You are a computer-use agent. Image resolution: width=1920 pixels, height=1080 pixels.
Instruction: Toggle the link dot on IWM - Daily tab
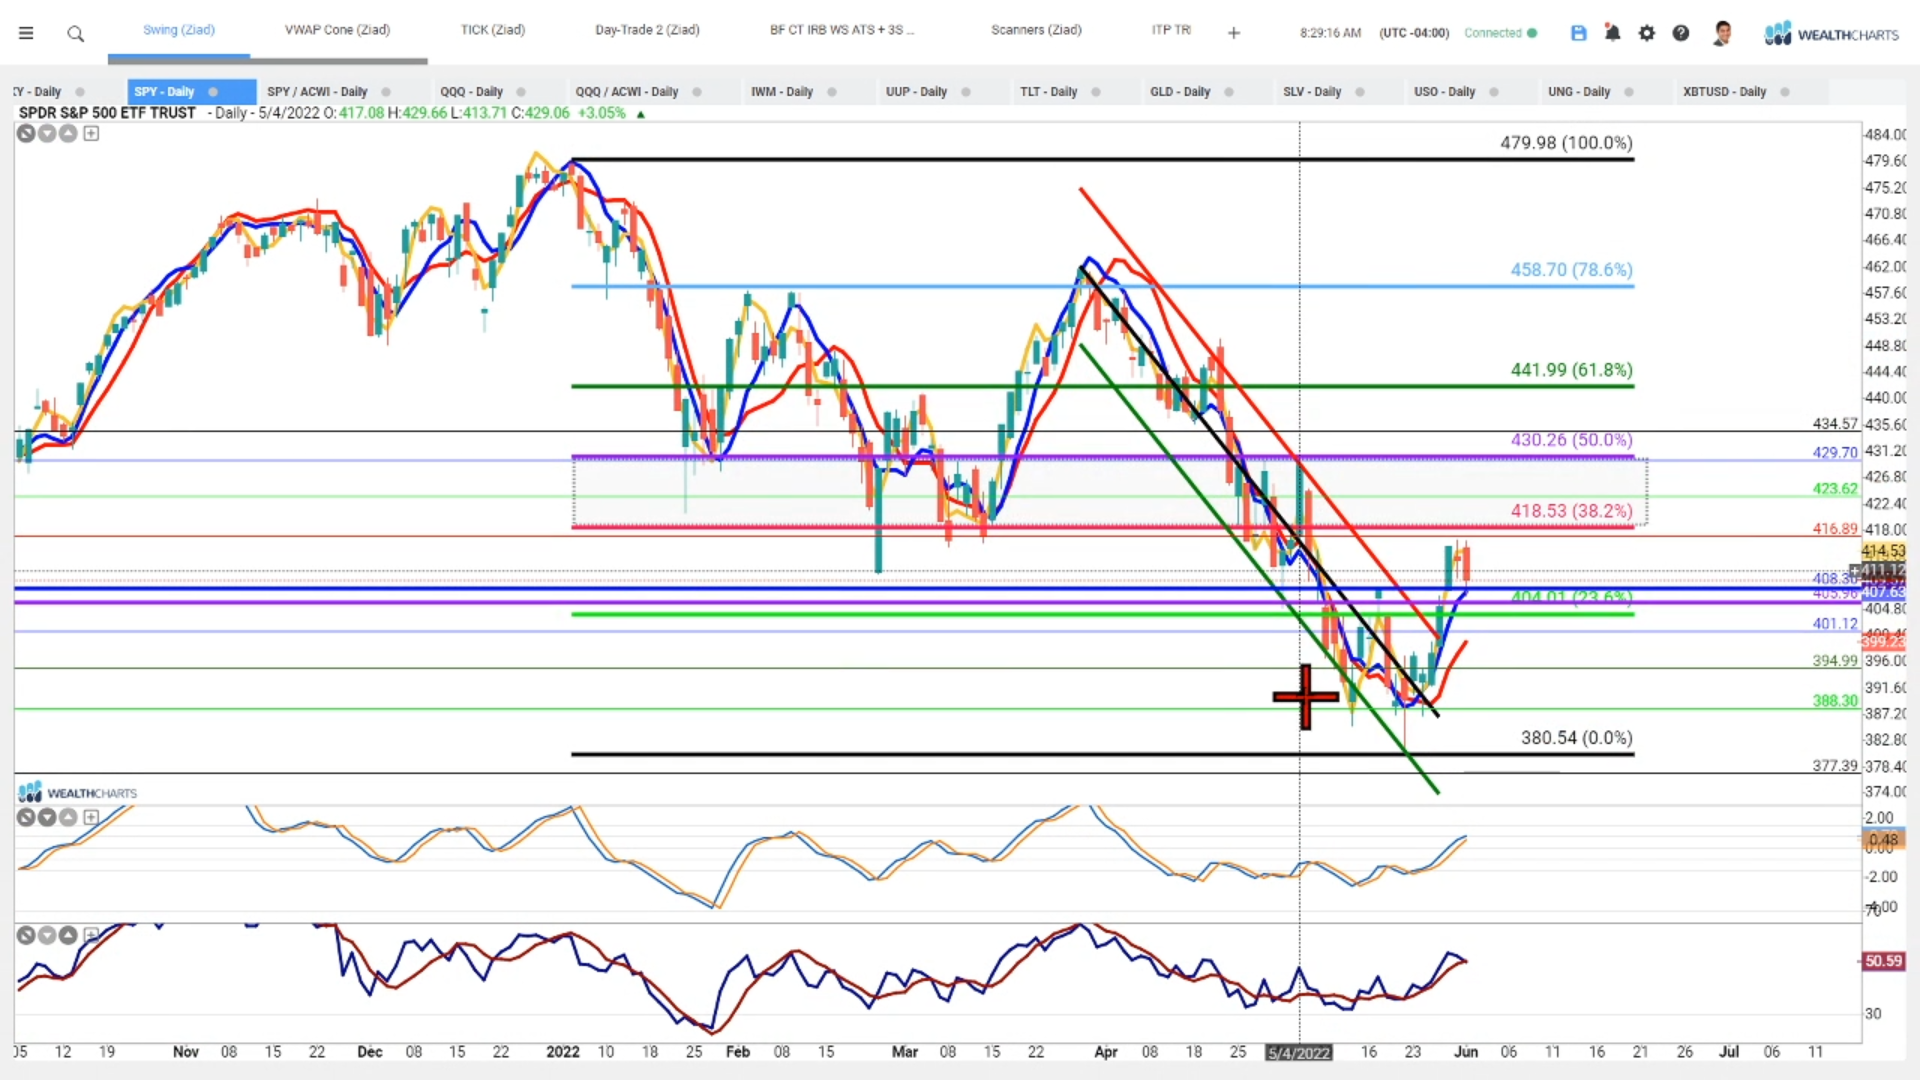832,92
